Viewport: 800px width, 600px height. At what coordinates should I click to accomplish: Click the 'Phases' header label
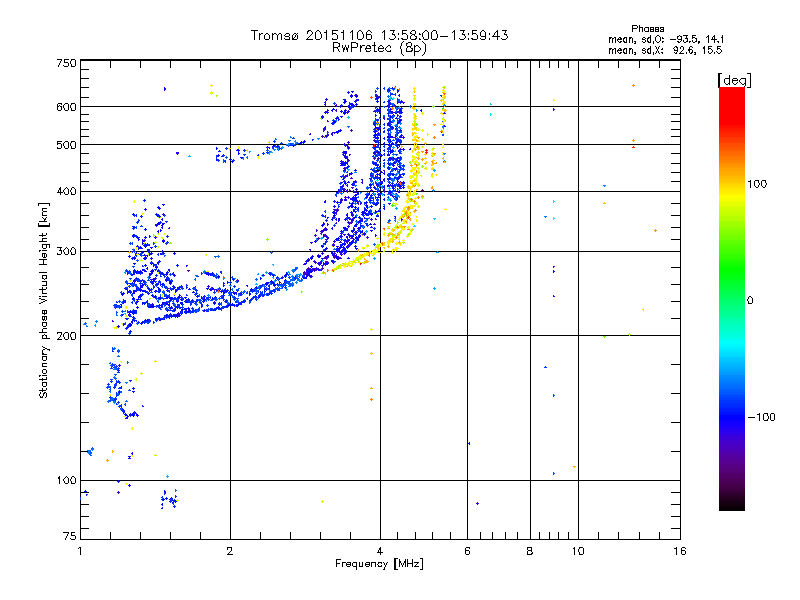click(647, 29)
